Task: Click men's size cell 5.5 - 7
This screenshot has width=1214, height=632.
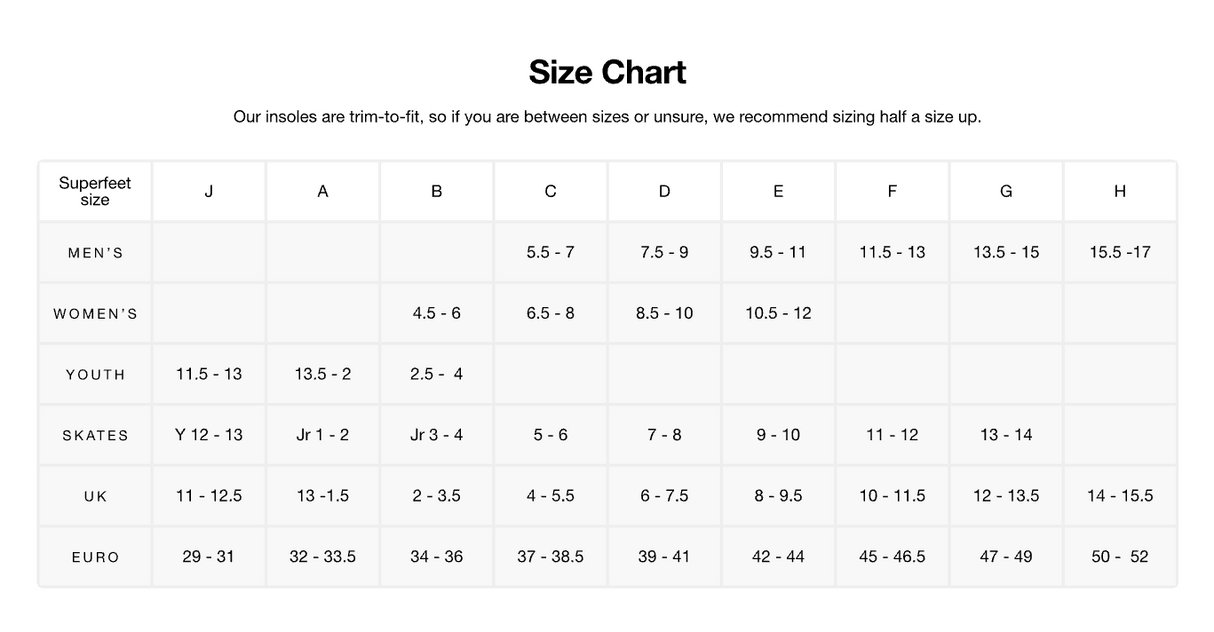Action: (x=550, y=252)
